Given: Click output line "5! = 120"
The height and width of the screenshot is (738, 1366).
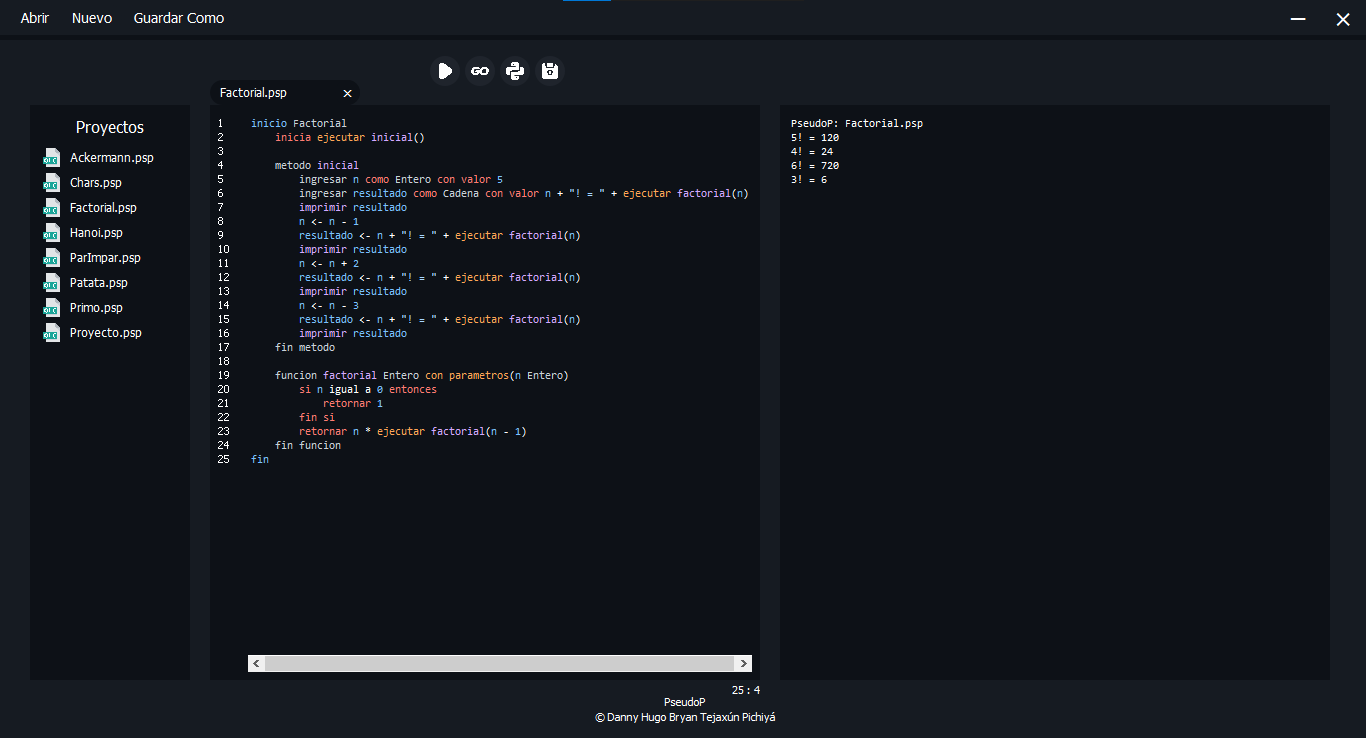Looking at the screenshot, I should 815,137.
